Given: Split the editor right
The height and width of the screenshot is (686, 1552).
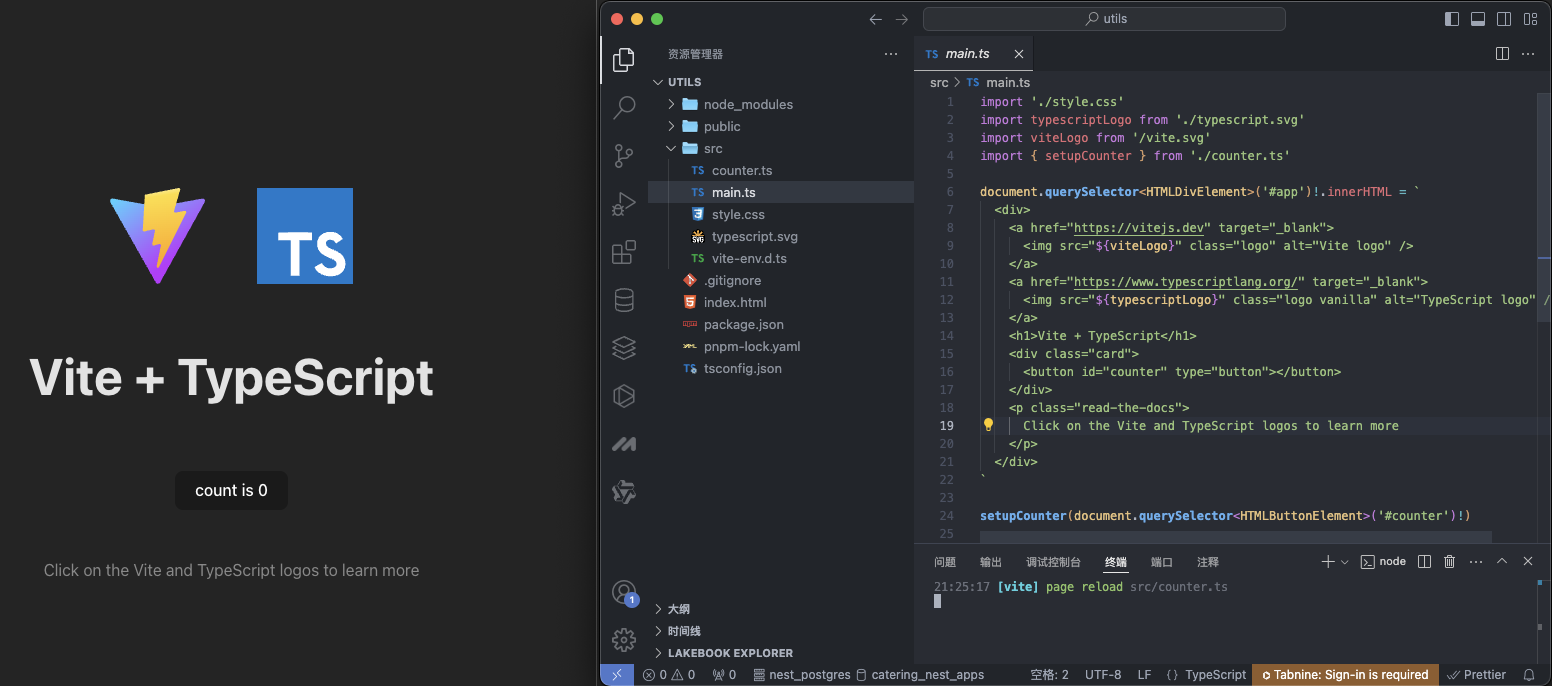Looking at the screenshot, I should (1502, 54).
